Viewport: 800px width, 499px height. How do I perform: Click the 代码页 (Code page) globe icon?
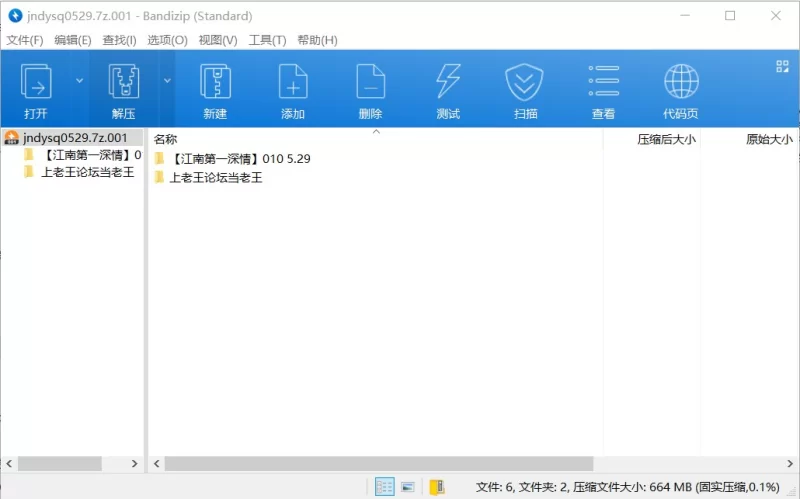681,82
